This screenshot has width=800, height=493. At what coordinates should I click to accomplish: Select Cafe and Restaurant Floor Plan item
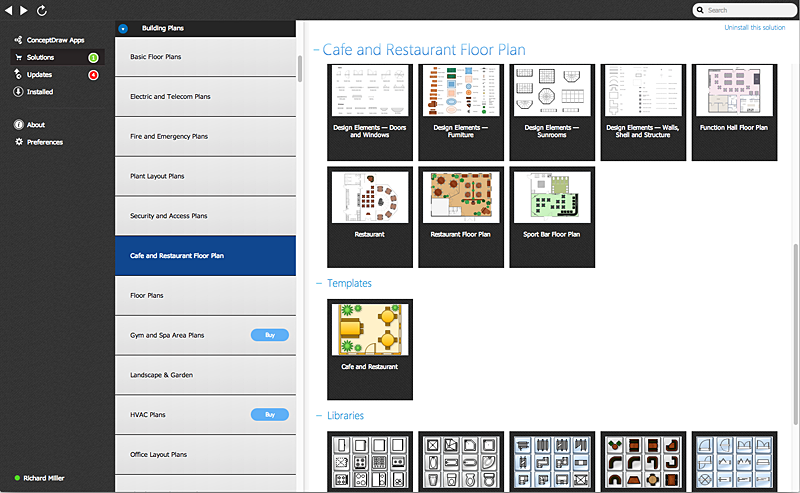click(x=205, y=256)
